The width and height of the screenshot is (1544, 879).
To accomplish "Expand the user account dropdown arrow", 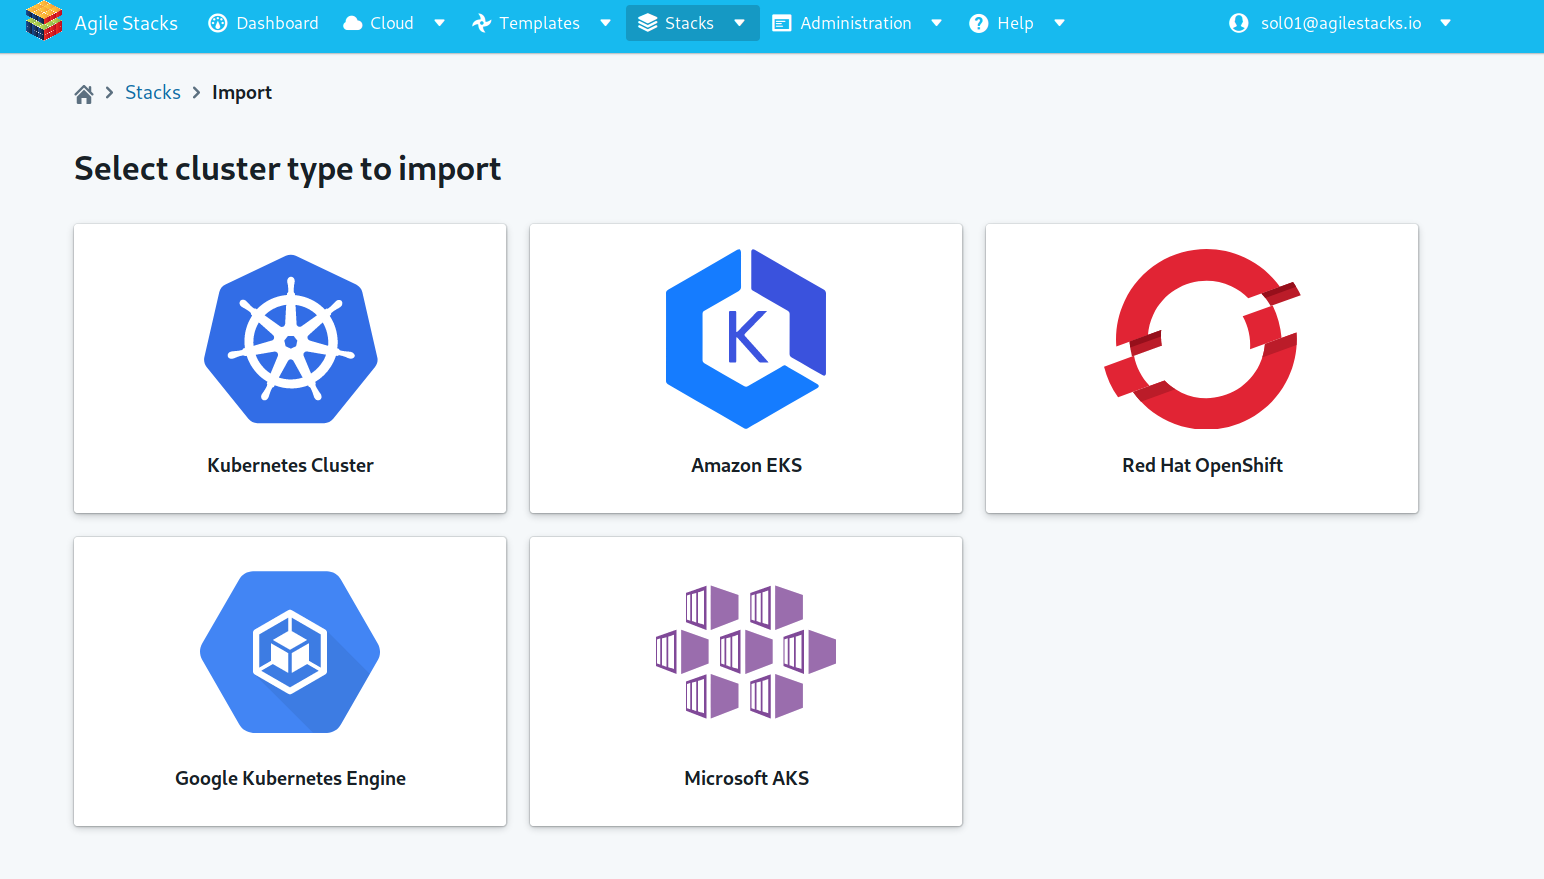I will (x=1445, y=23).
